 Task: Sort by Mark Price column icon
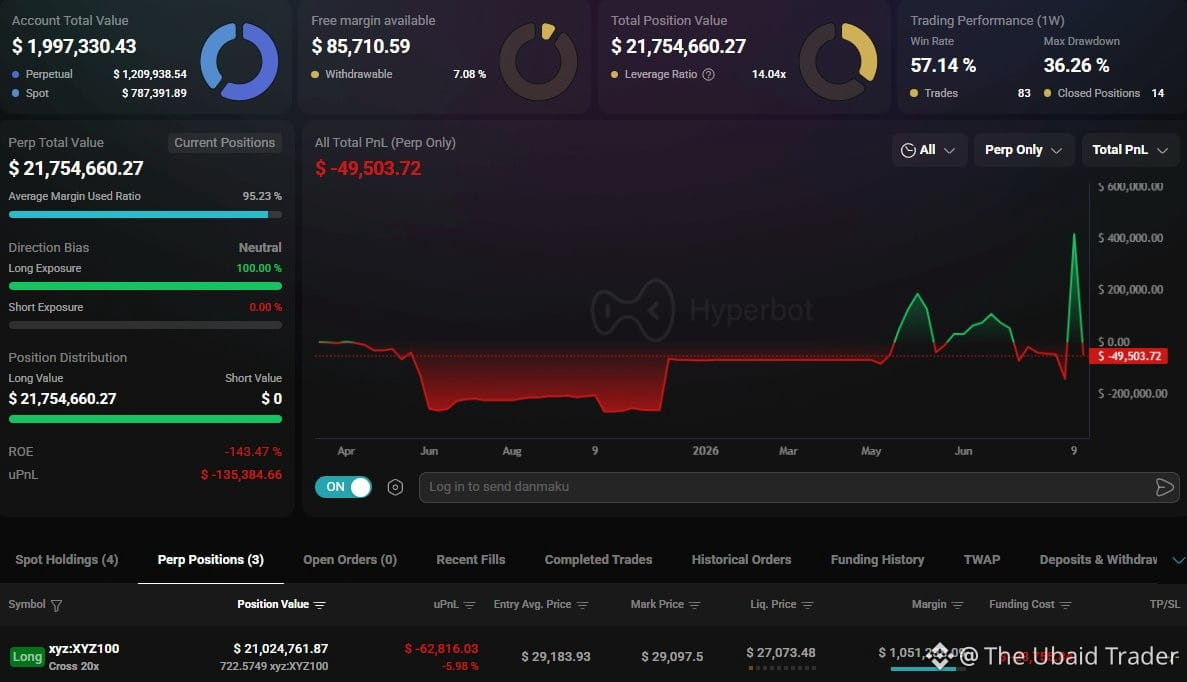click(694, 605)
